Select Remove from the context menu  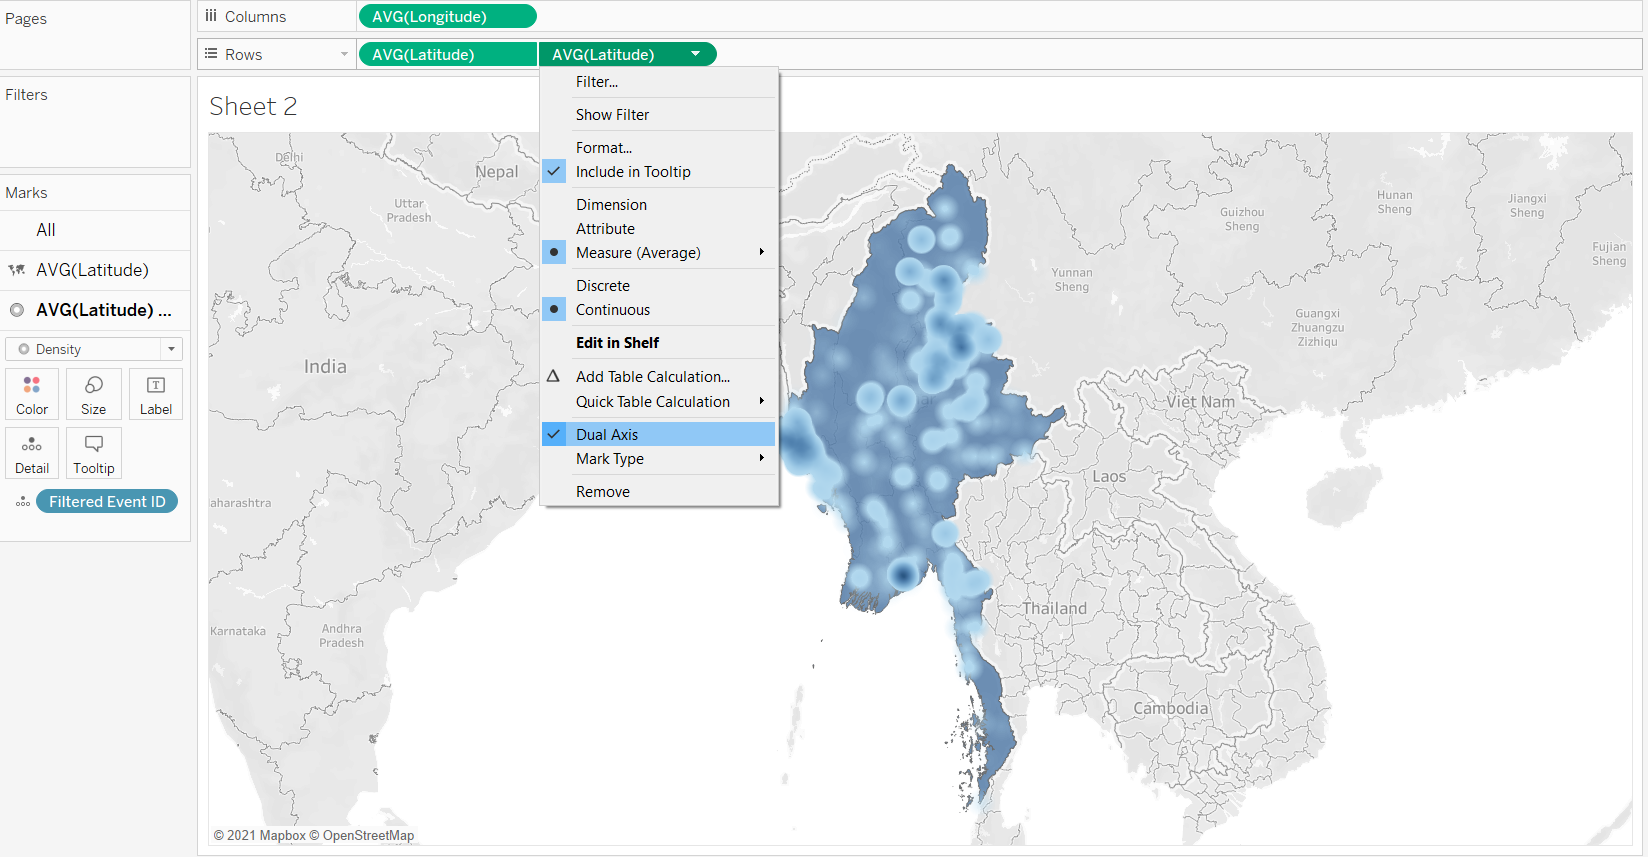pos(603,492)
